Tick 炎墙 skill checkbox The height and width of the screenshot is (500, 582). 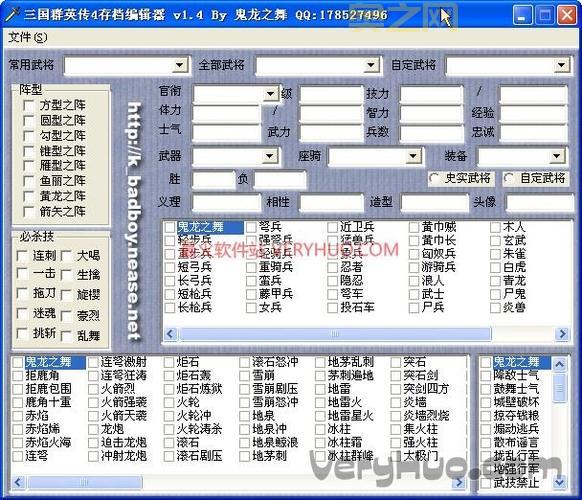click(396, 402)
